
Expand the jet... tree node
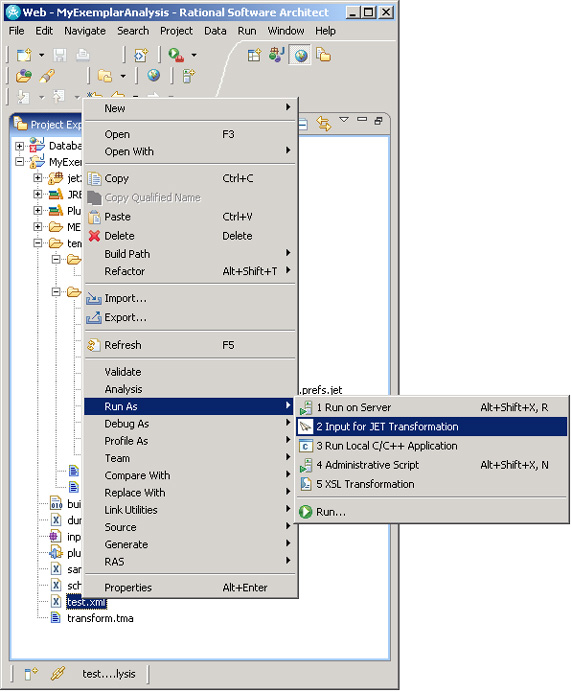point(38,178)
